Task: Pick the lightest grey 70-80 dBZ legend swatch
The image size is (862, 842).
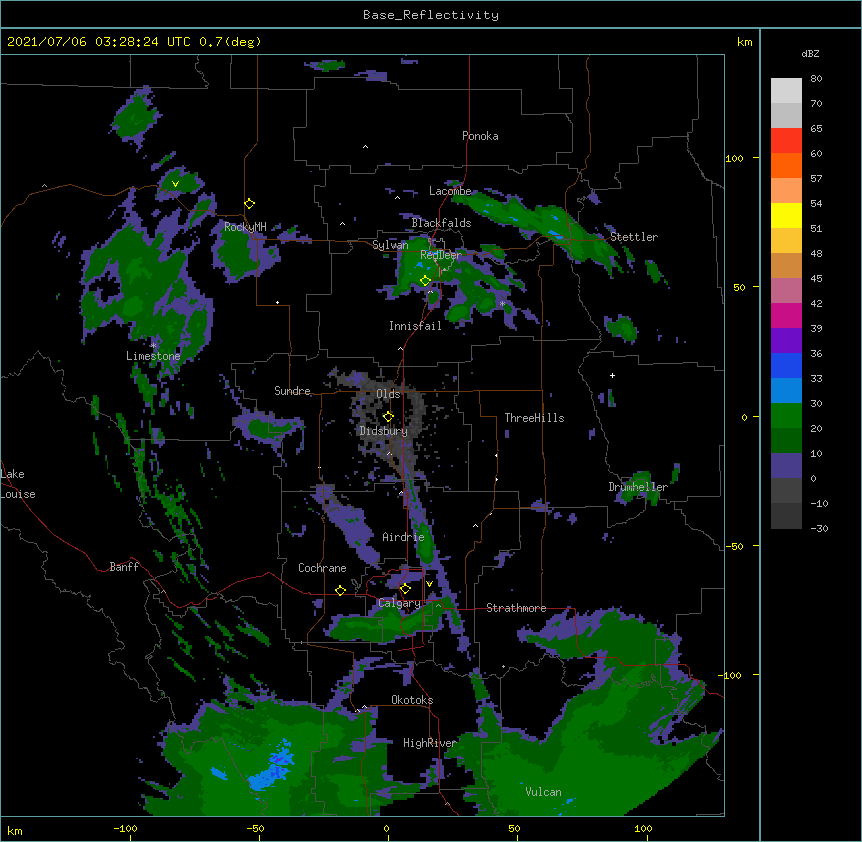Action: click(x=786, y=90)
